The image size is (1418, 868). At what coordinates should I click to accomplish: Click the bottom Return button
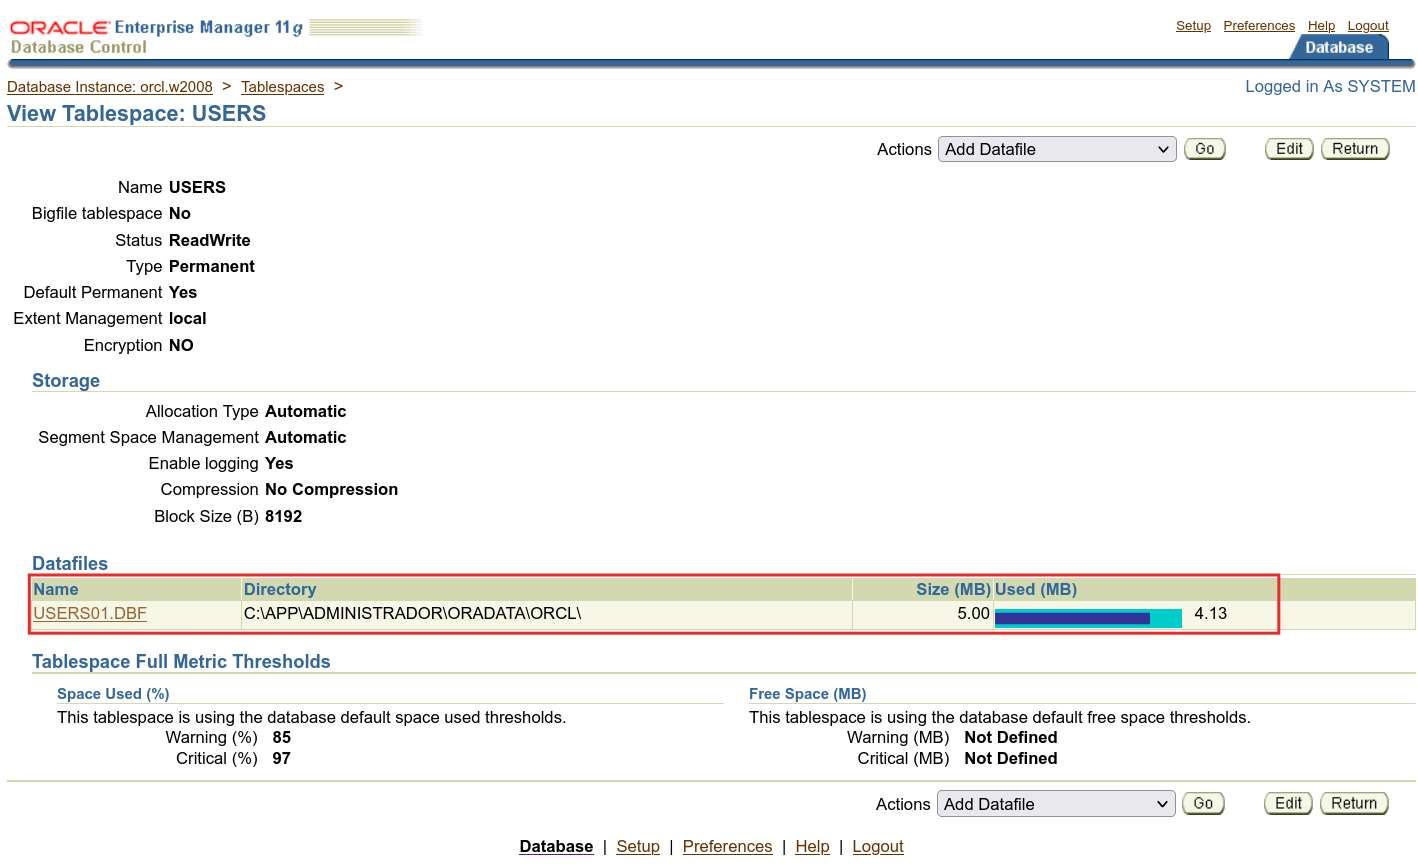(1354, 804)
